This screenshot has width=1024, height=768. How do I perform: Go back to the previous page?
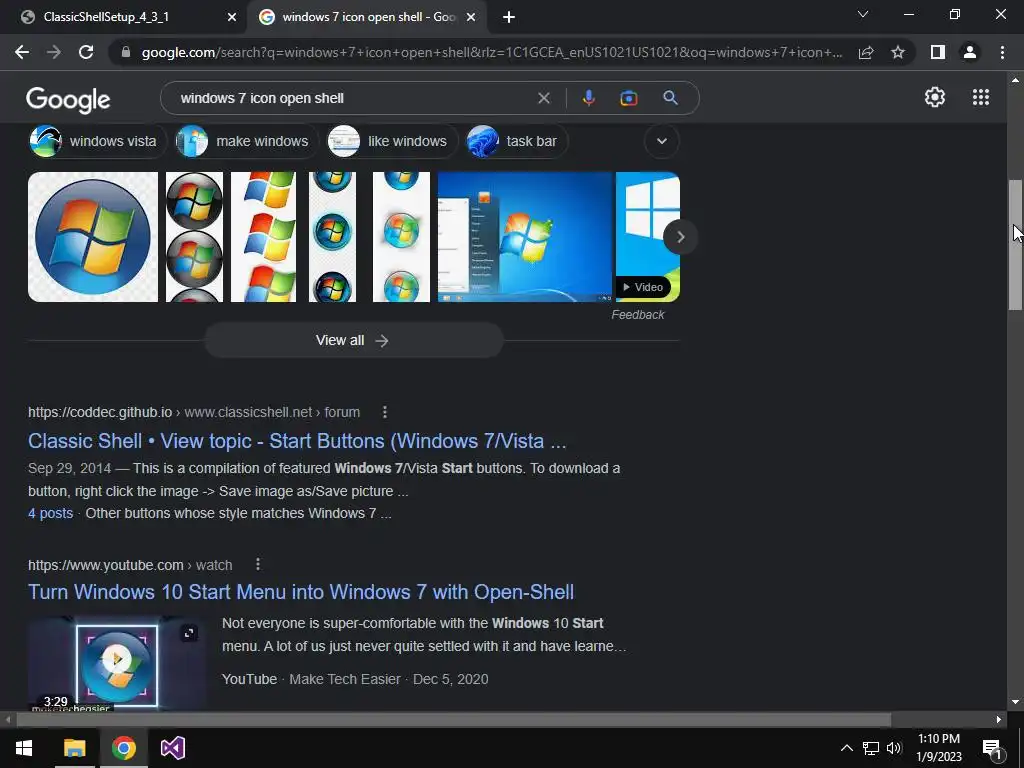[22, 52]
